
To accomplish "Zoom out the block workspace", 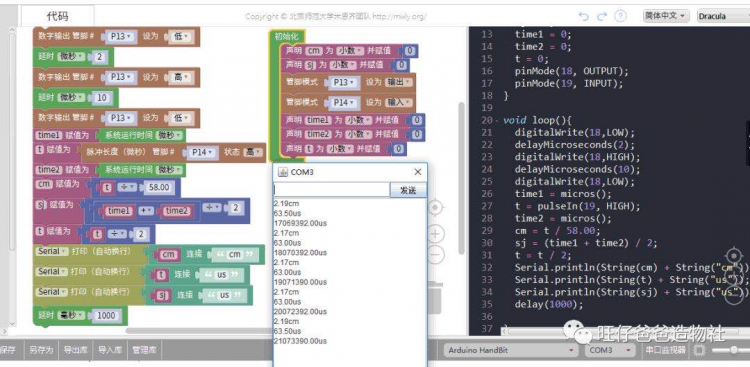I will [x=435, y=256].
